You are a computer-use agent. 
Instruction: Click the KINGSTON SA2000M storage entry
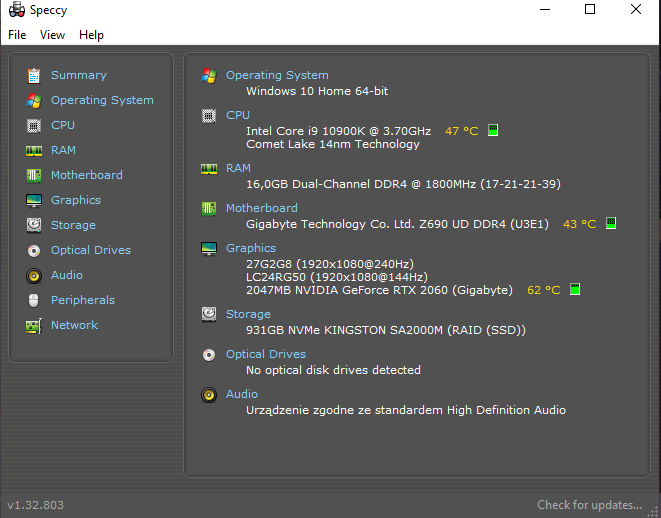(386, 330)
